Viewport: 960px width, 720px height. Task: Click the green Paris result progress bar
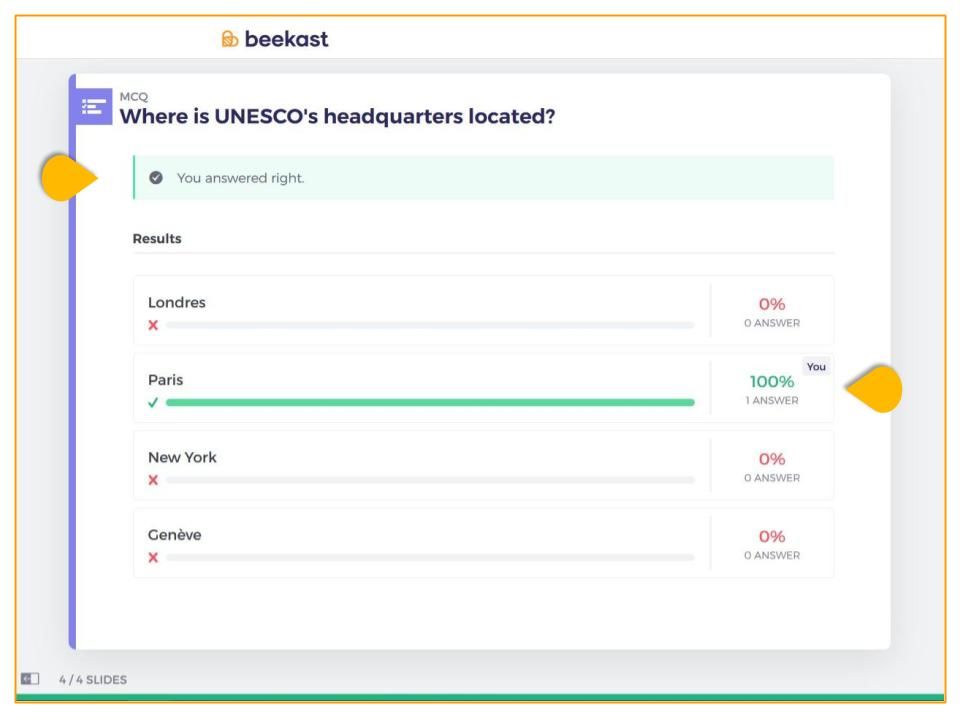pyautogui.click(x=430, y=402)
